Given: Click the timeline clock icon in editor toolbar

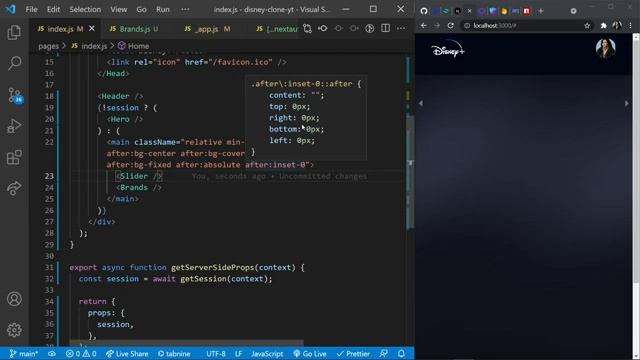Looking at the screenshot, I should point(369,29).
